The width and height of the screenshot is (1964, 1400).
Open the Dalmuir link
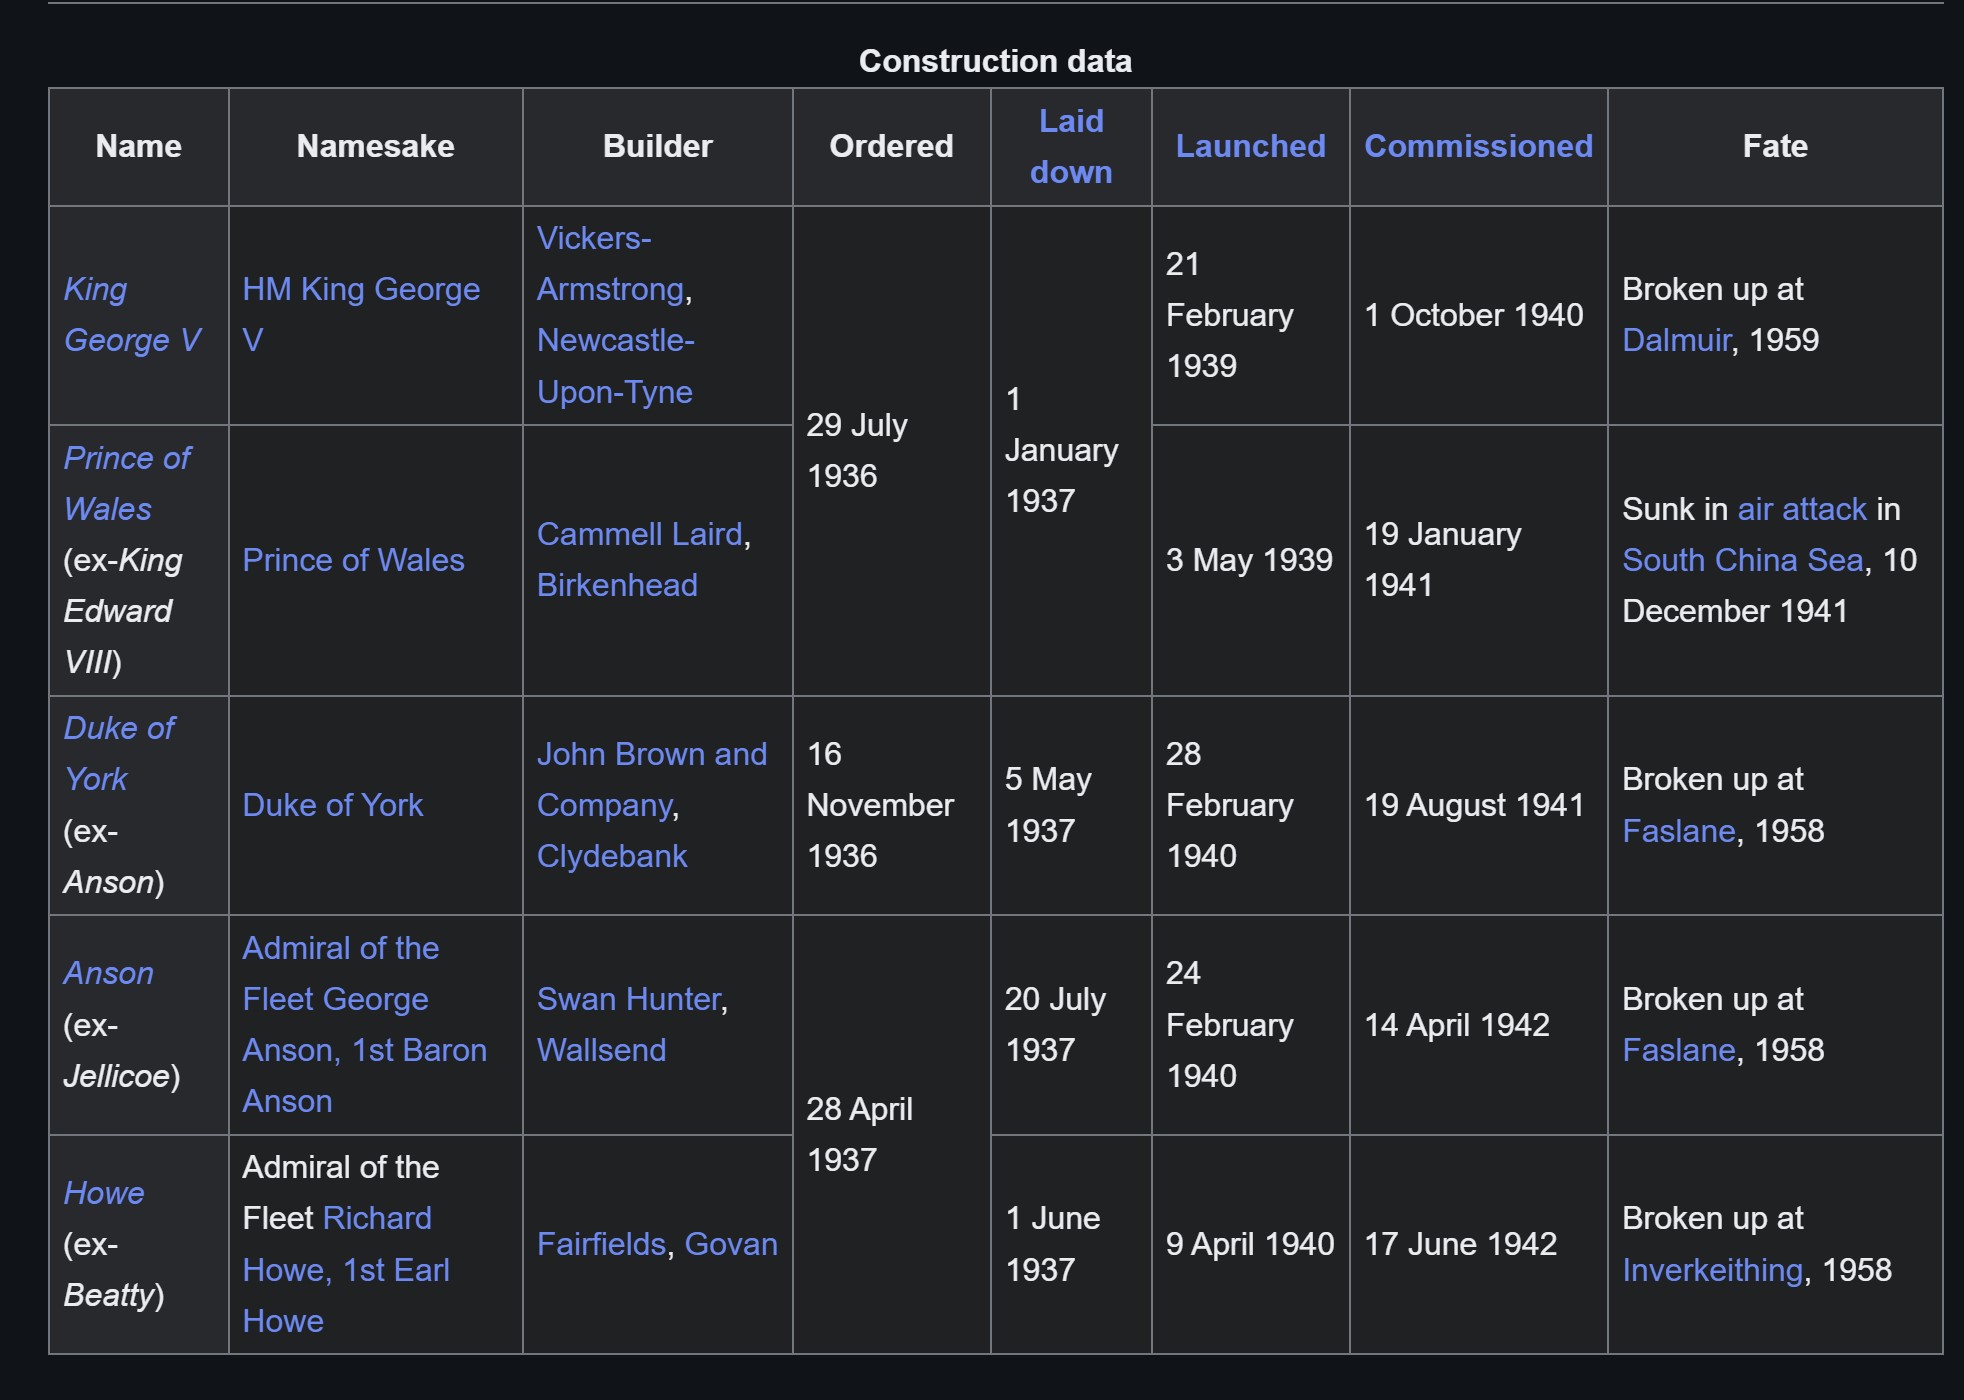pos(1676,341)
